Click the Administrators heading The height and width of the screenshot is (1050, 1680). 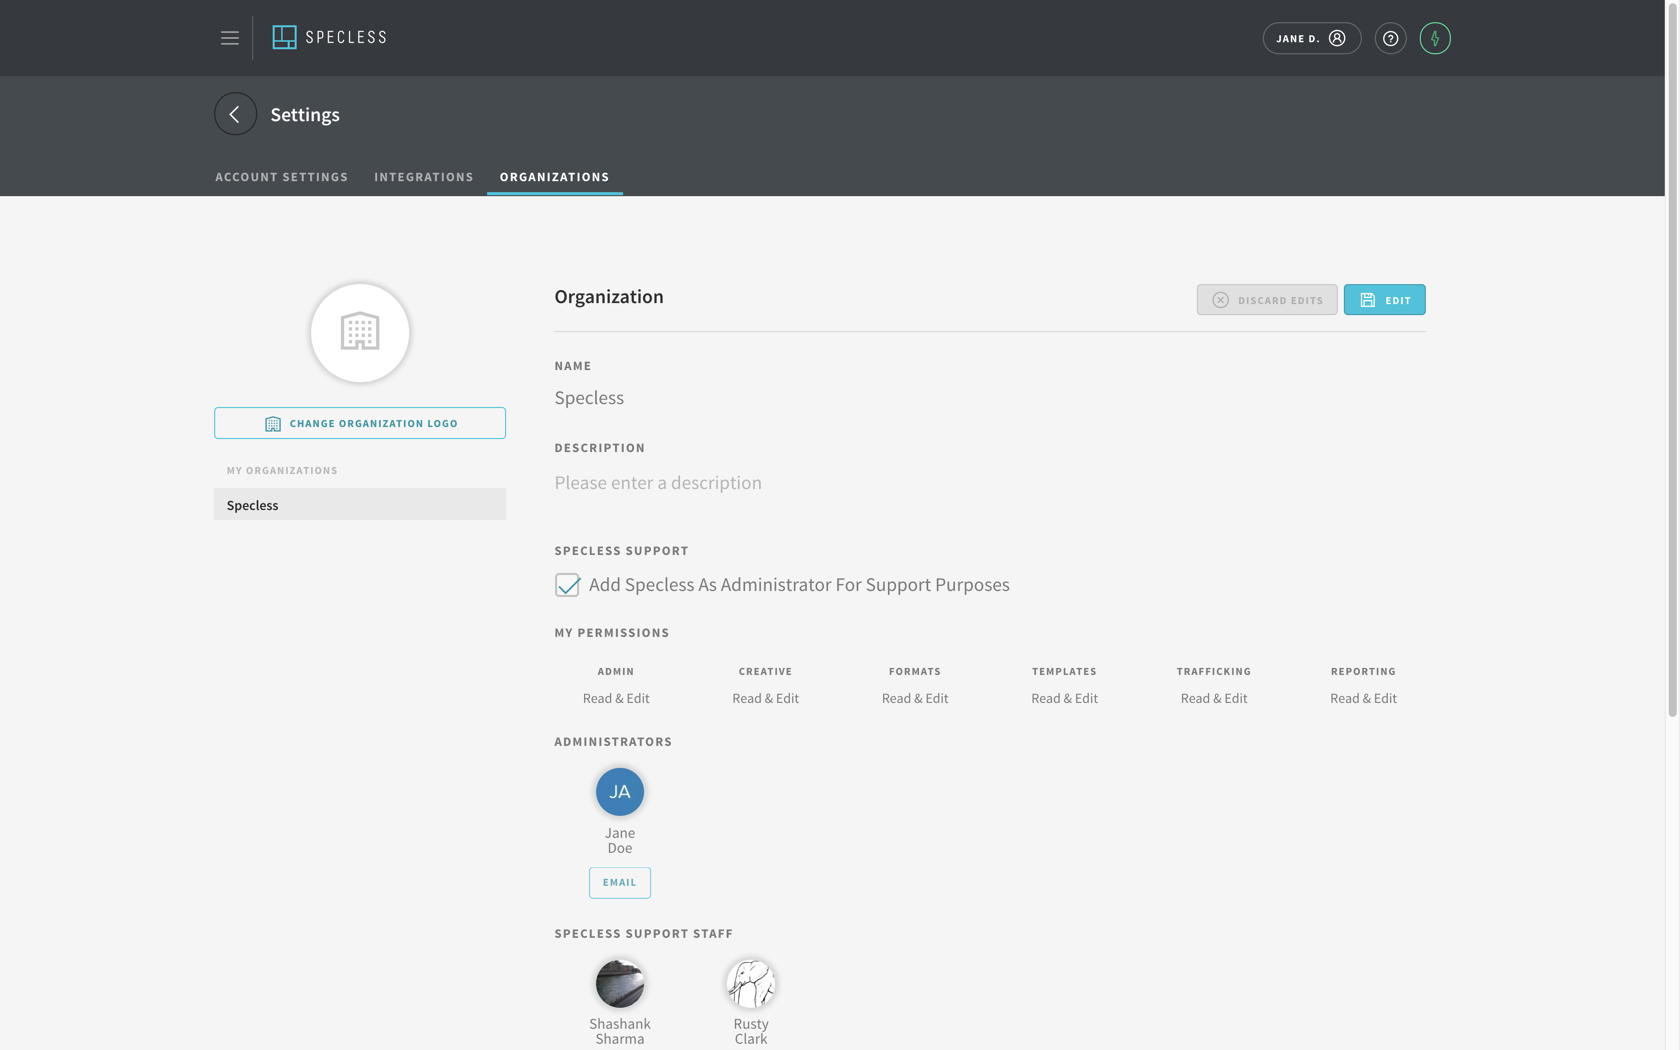point(613,741)
